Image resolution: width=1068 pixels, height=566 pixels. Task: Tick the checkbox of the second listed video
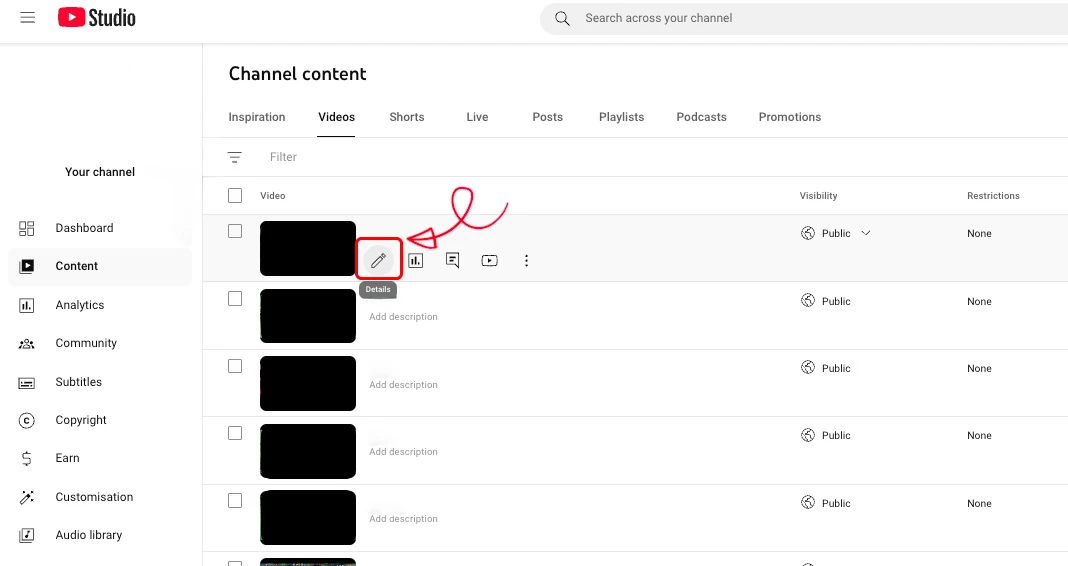tap(235, 298)
